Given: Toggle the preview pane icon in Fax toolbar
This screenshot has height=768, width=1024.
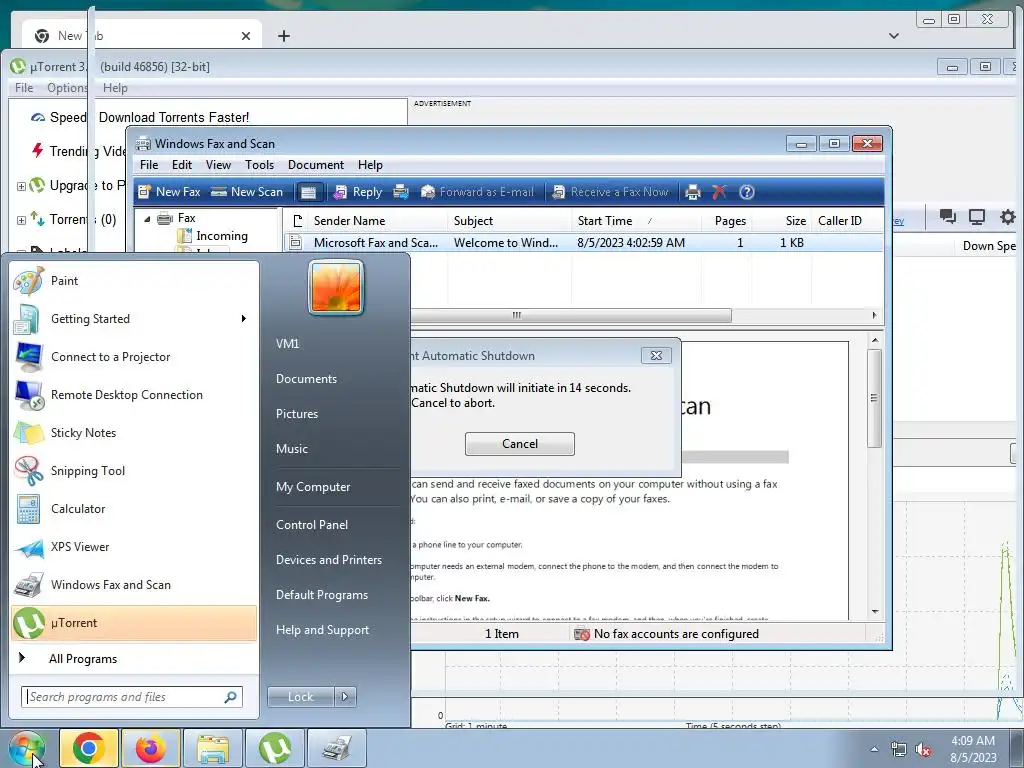Looking at the screenshot, I should coord(309,192).
